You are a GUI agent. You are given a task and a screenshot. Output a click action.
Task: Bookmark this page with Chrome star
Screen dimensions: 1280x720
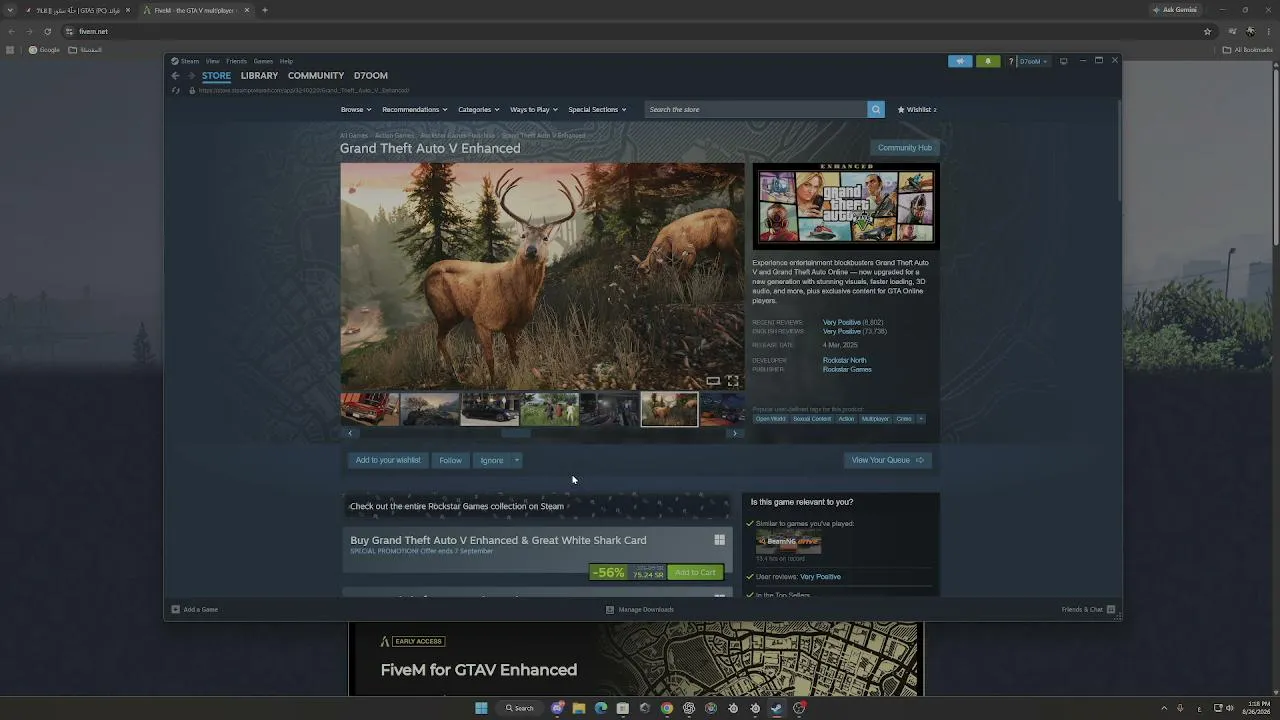pos(1208,31)
